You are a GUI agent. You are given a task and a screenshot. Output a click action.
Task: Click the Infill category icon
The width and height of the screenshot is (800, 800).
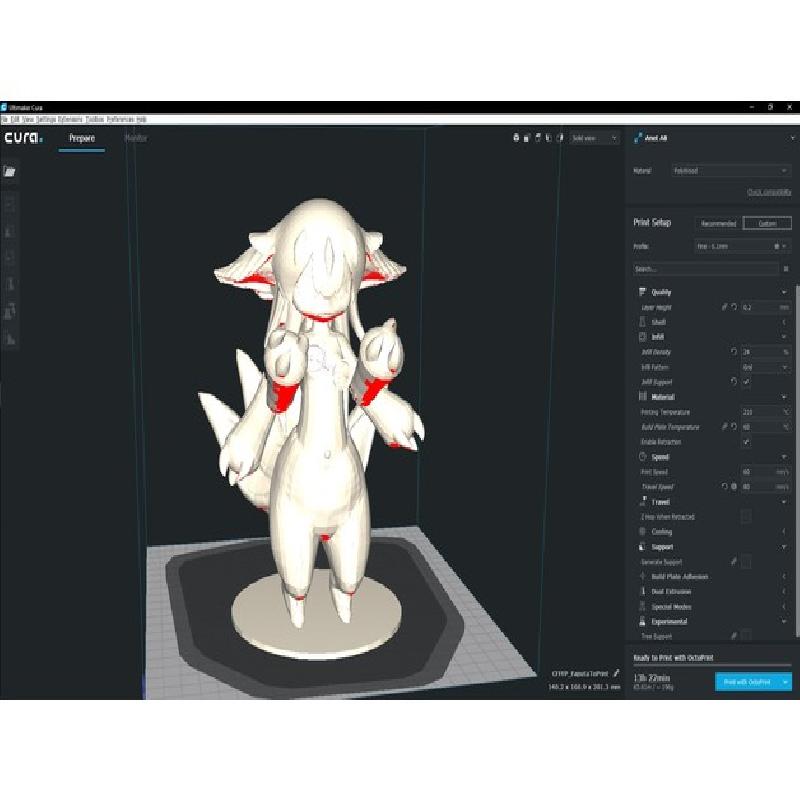click(x=641, y=337)
